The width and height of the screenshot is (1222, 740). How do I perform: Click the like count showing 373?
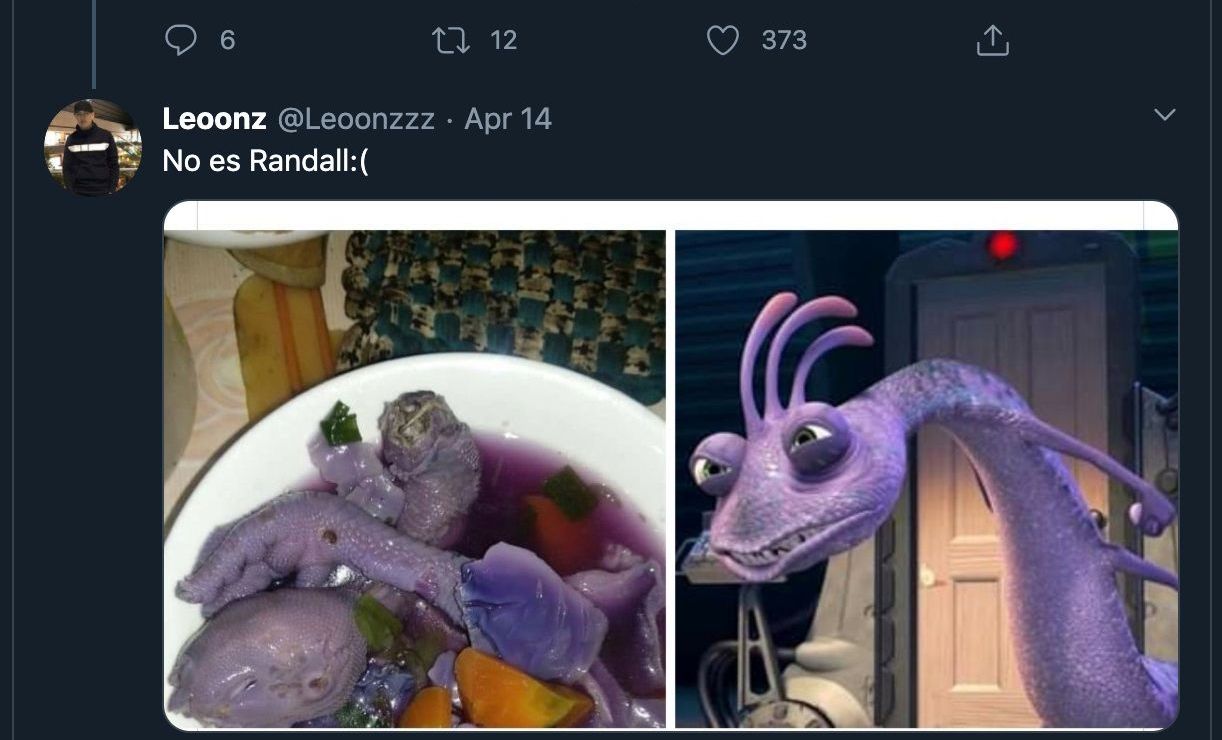click(784, 40)
